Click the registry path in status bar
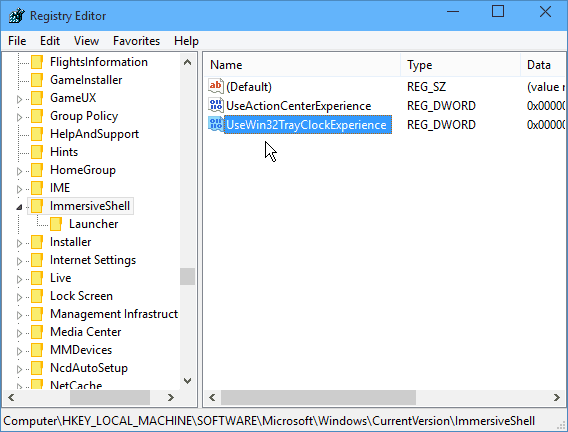Viewport: 568px width, 432px height. click(269, 421)
